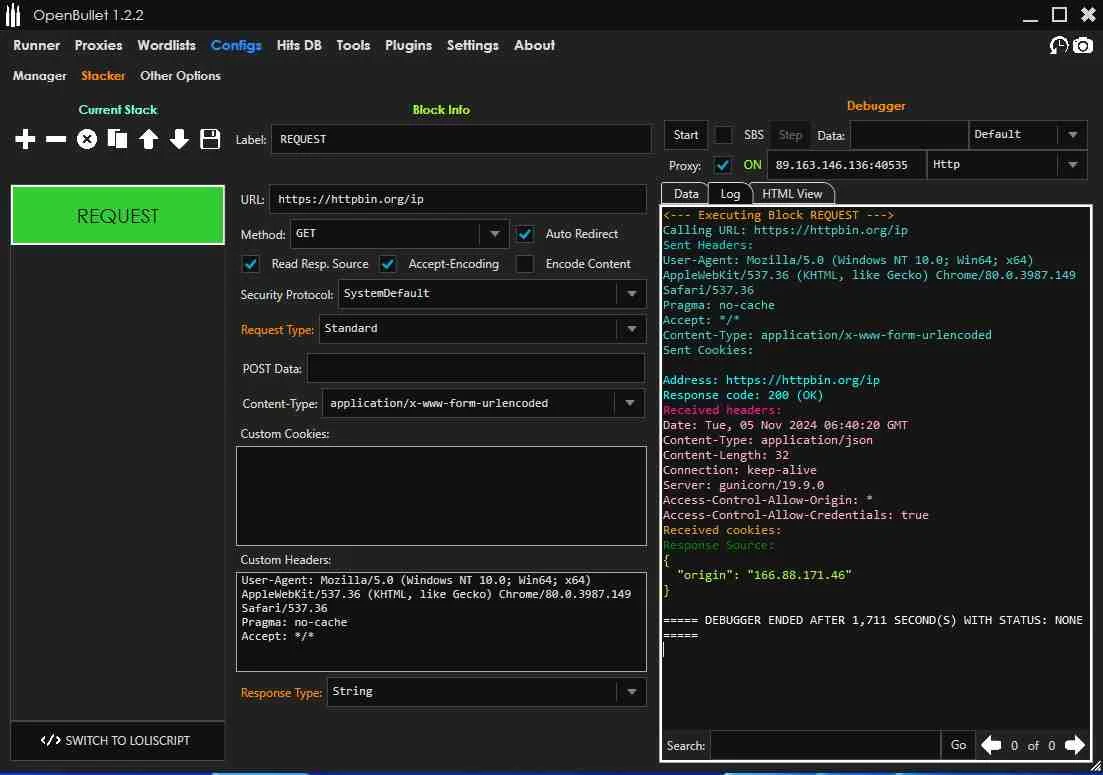
Task: Open the Tools menu
Action: pos(353,45)
